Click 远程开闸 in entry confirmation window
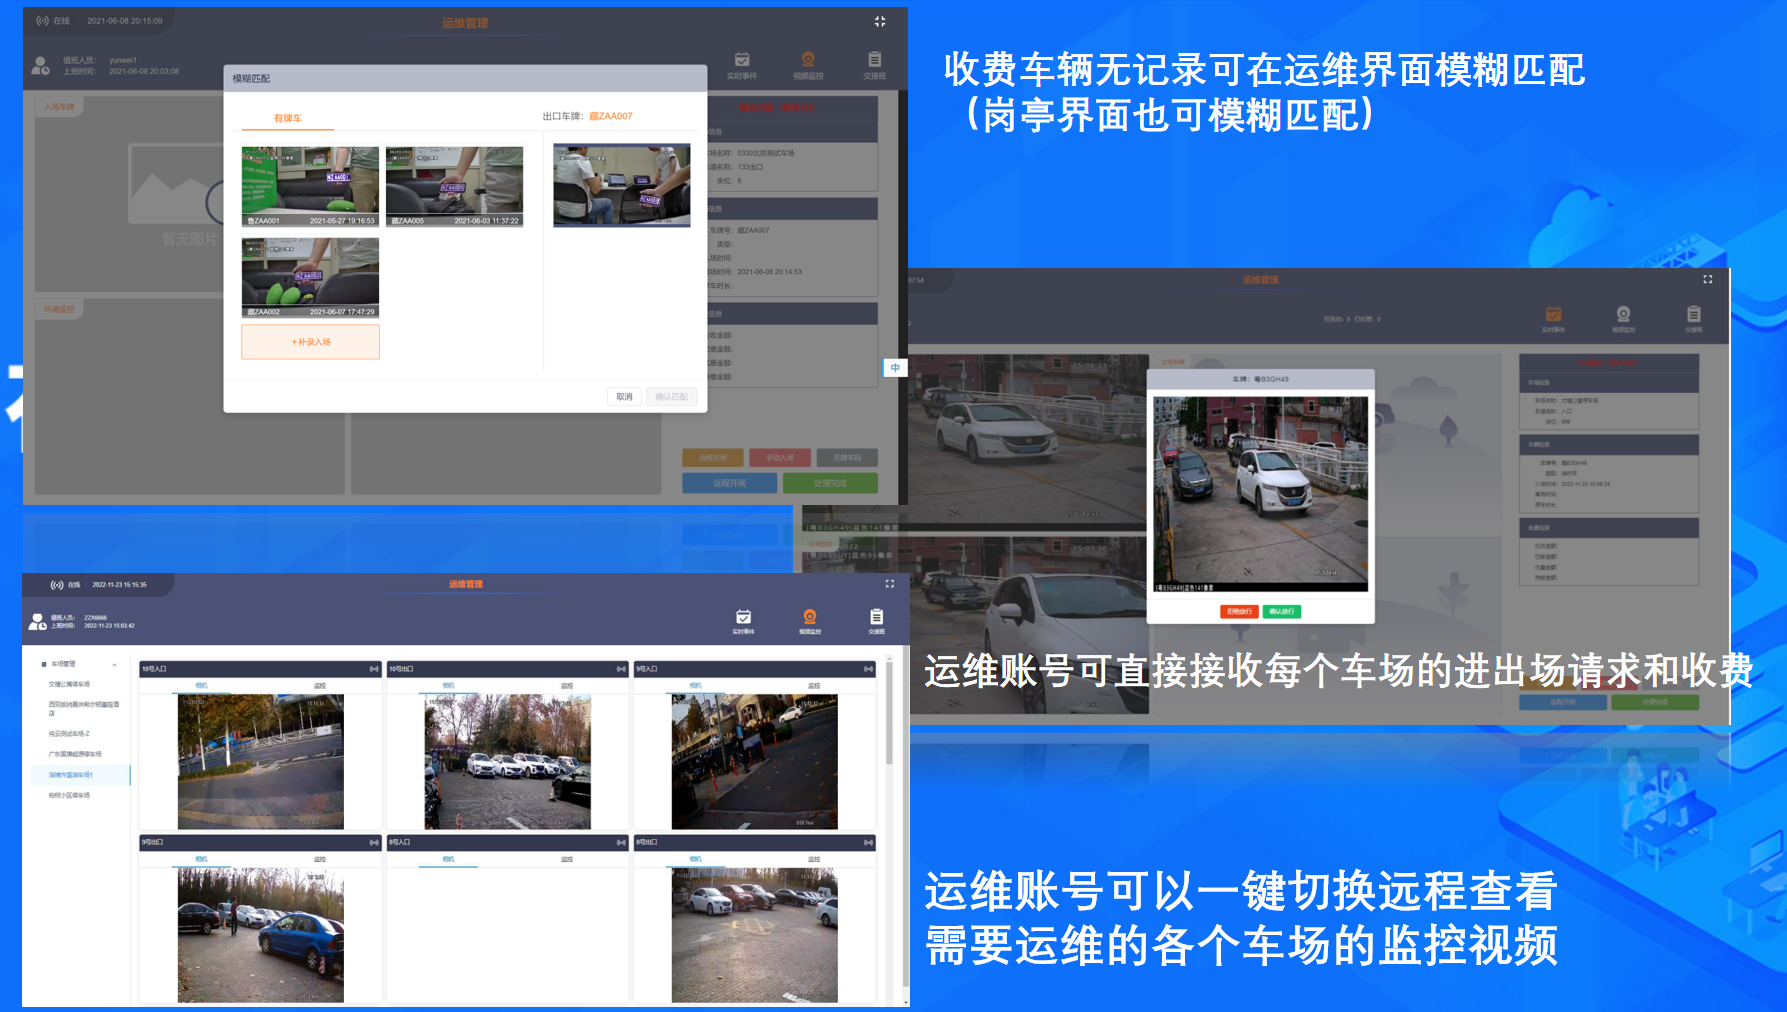The height and width of the screenshot is (1012, 1787). click(1563, 702)
